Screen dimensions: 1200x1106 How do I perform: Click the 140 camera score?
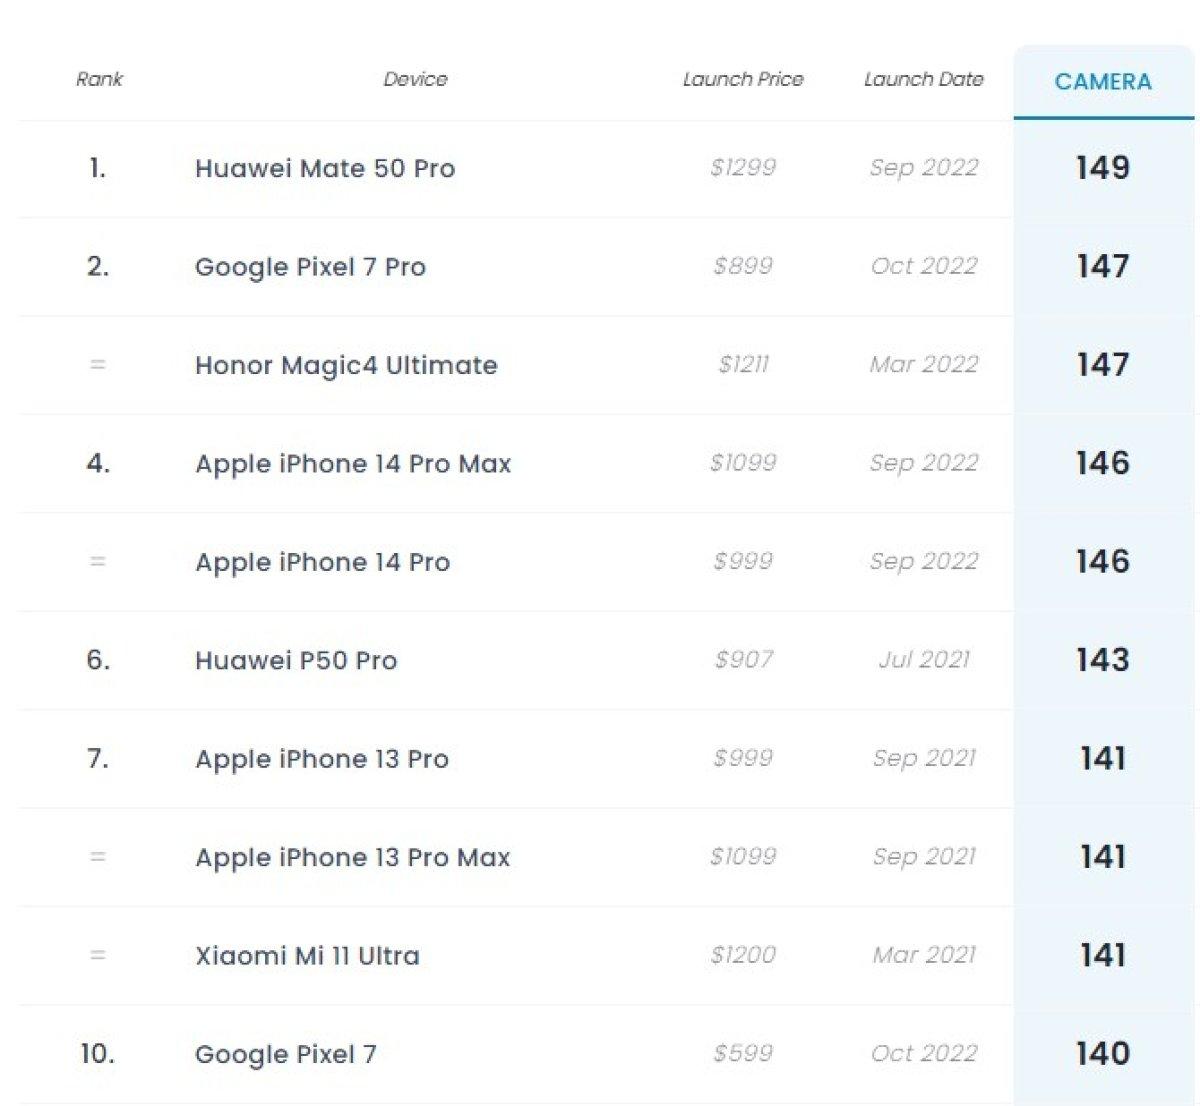1102,1054
